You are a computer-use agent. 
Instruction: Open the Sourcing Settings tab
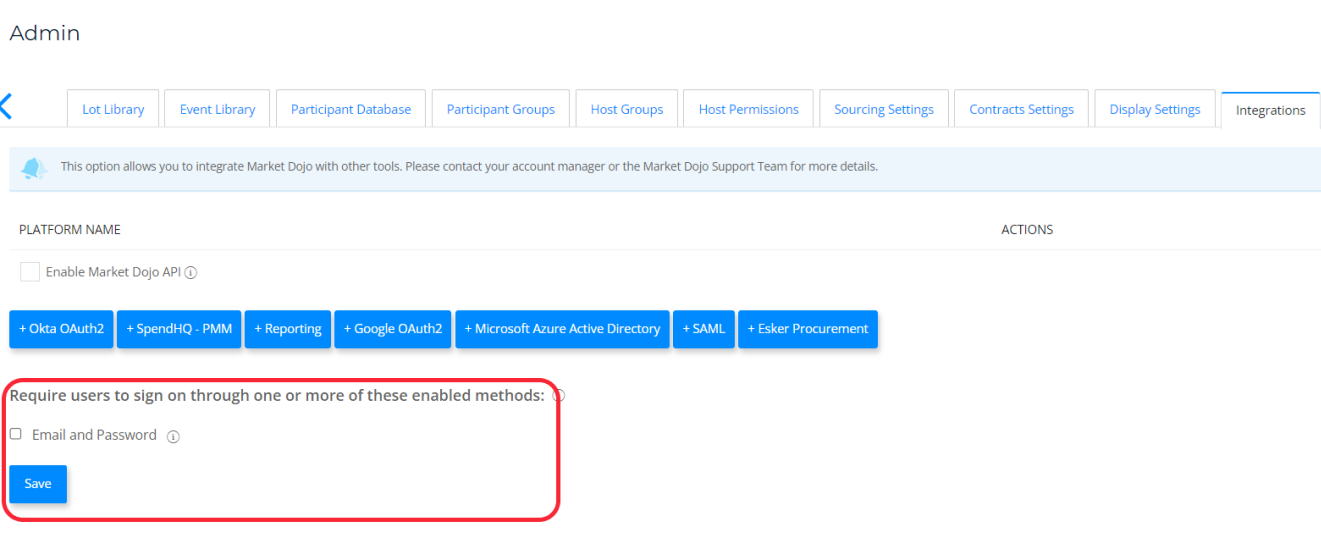(x=883, y=109)
